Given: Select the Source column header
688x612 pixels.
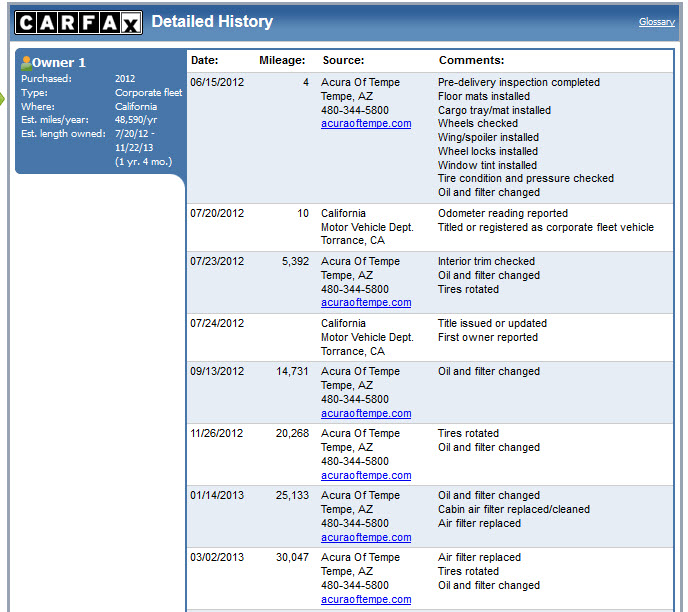Looking at the screenshot, I should pos(342,61).
